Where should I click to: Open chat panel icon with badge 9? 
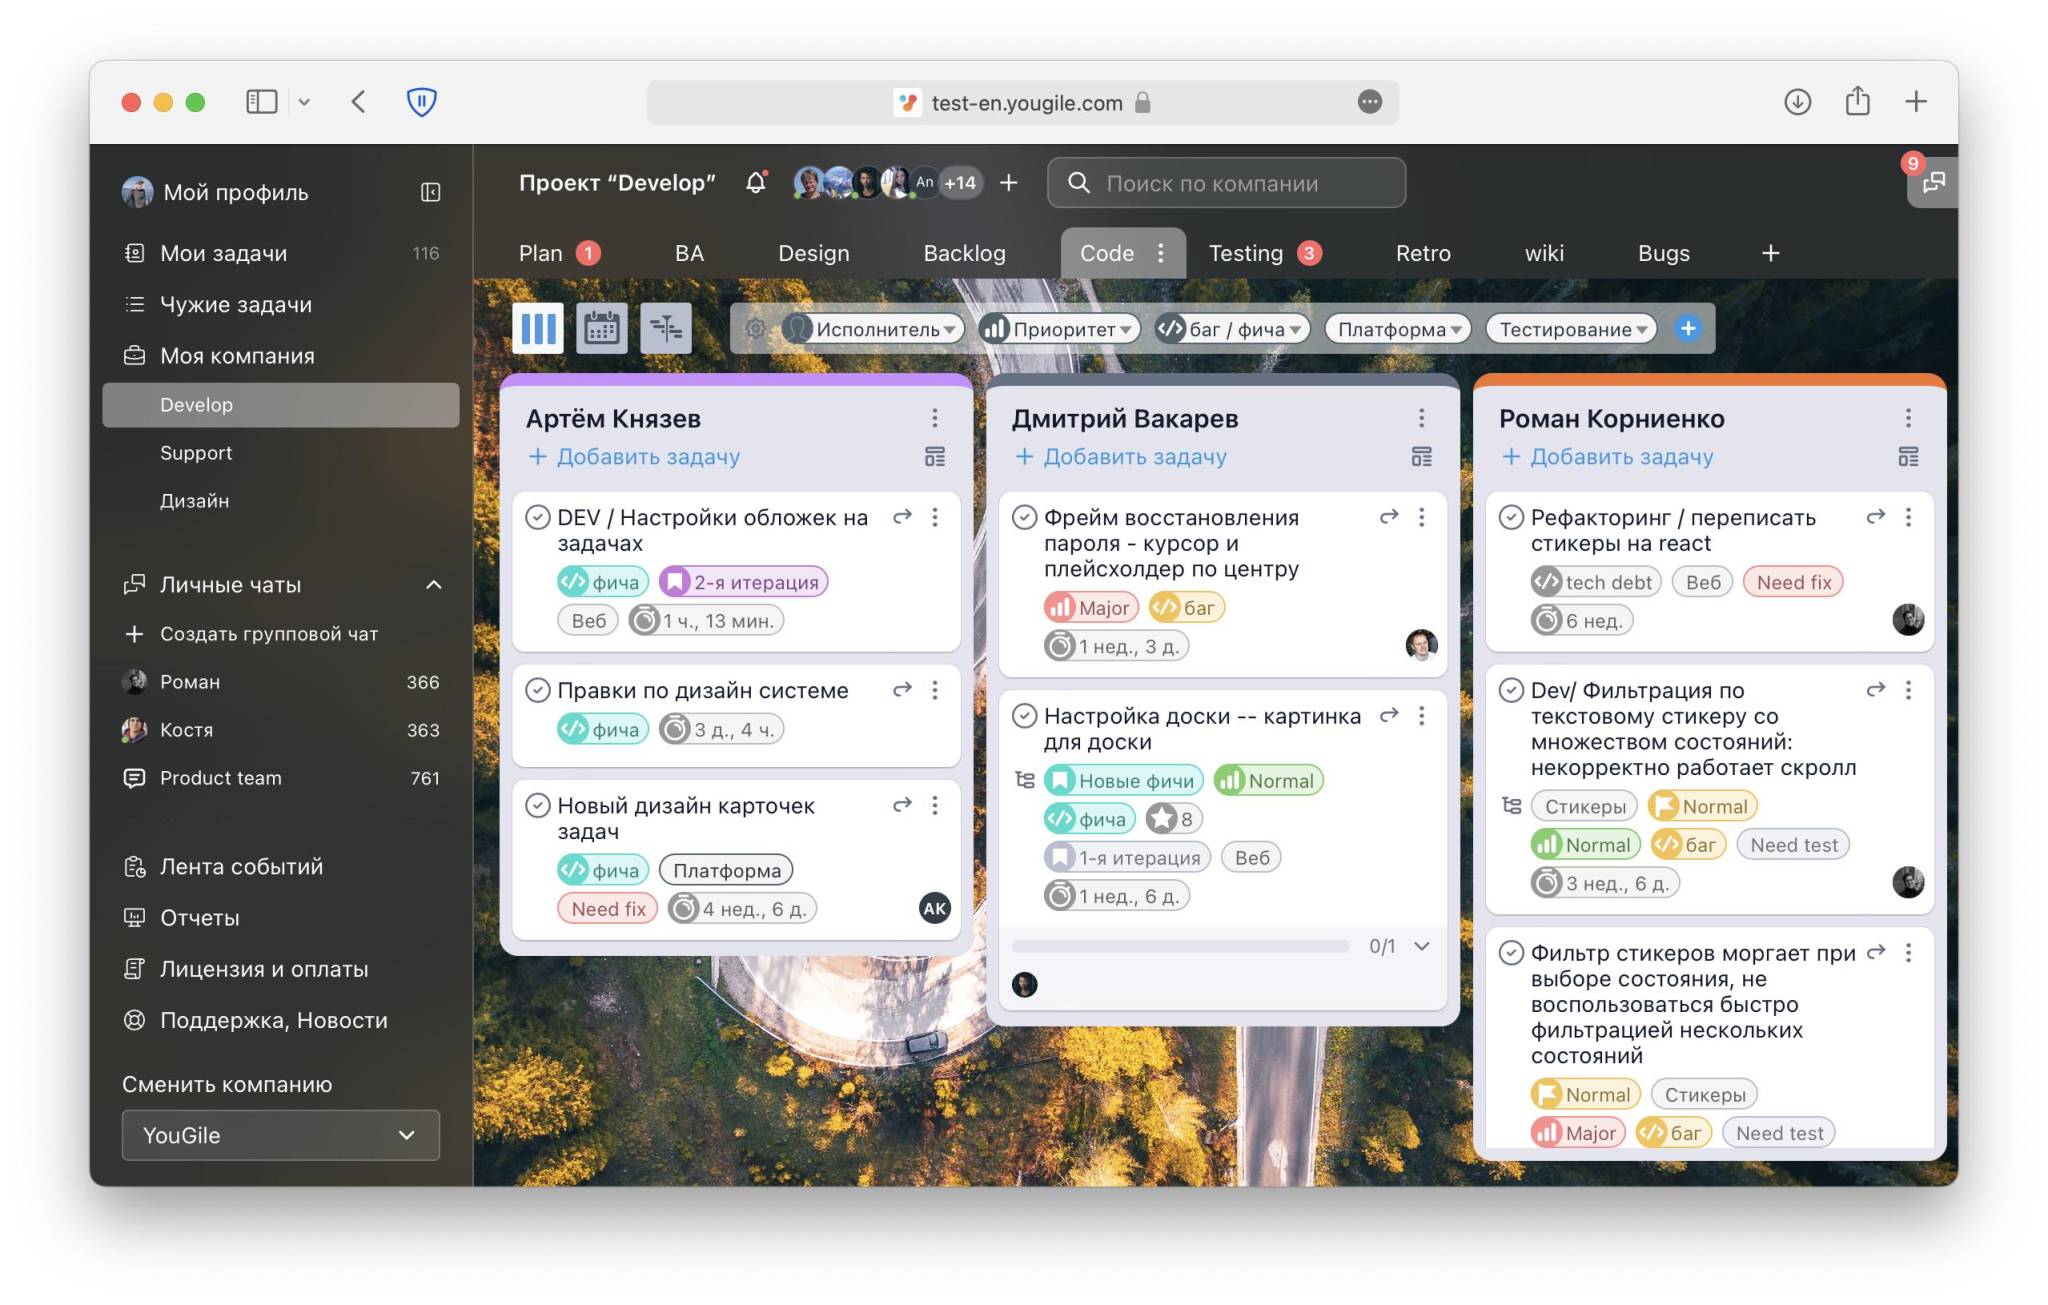pos(1933,183)
